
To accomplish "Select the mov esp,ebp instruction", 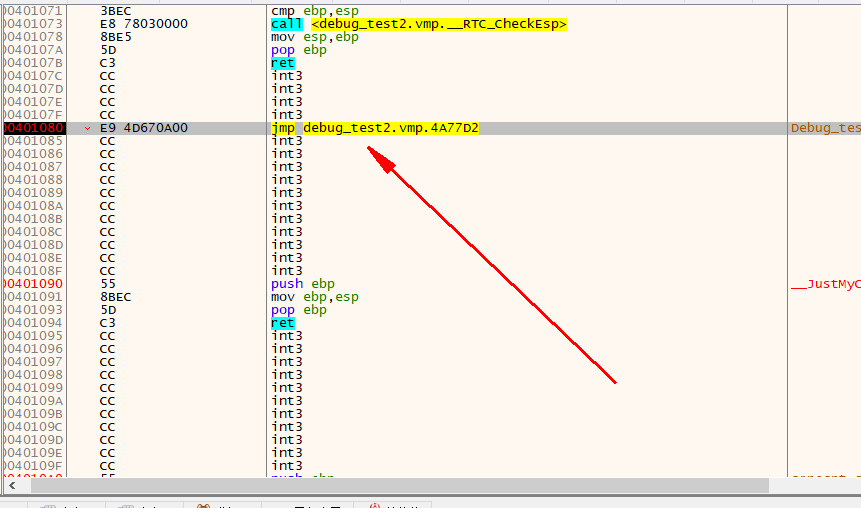I will 315,37.
